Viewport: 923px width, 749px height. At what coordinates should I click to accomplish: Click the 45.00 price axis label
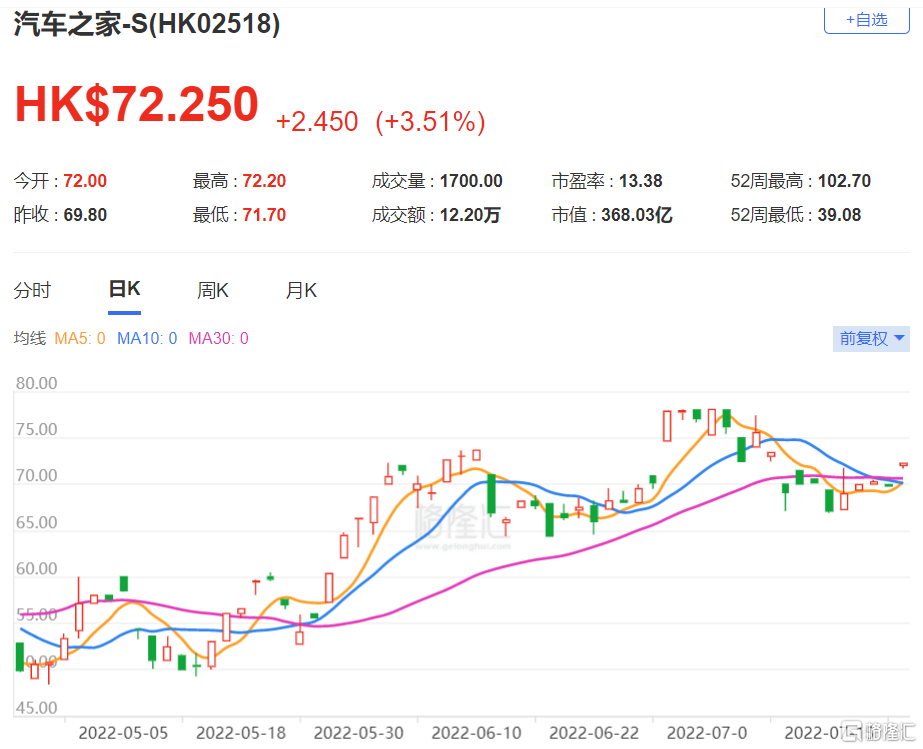(x=36, y=708)
